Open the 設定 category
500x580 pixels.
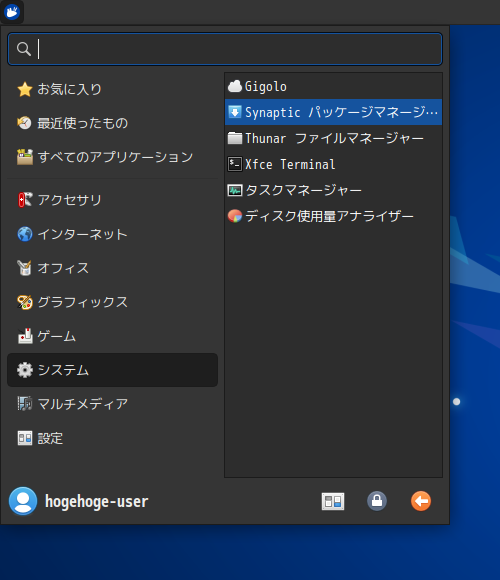point(112,438)
